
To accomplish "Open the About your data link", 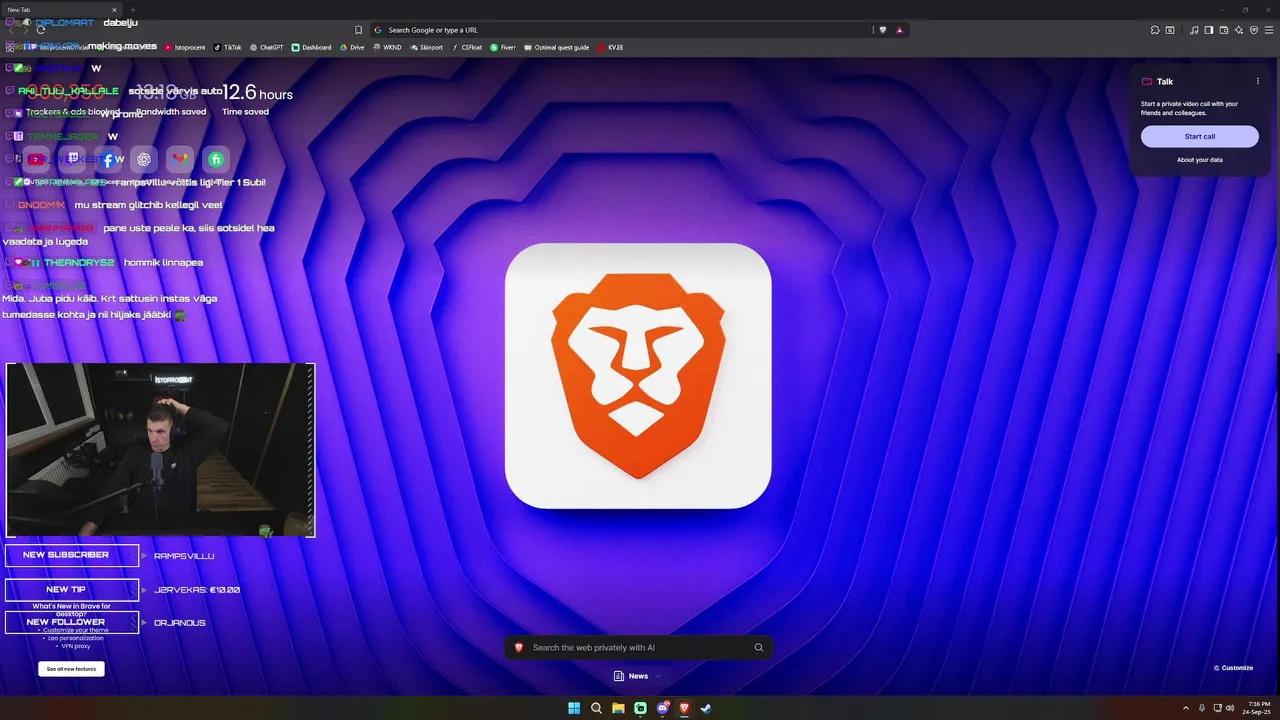I will (x=1200, y=160).
